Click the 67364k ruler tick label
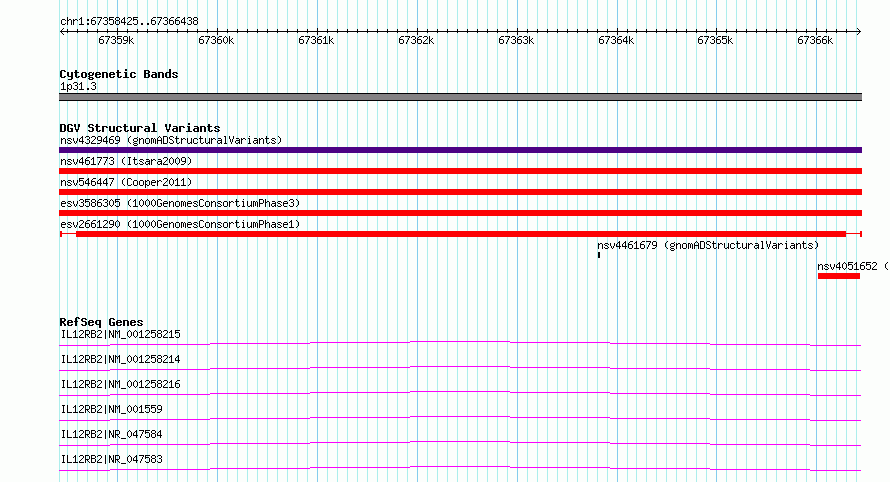The width and height of the screenshot is (890, 482). pos(616,40)
